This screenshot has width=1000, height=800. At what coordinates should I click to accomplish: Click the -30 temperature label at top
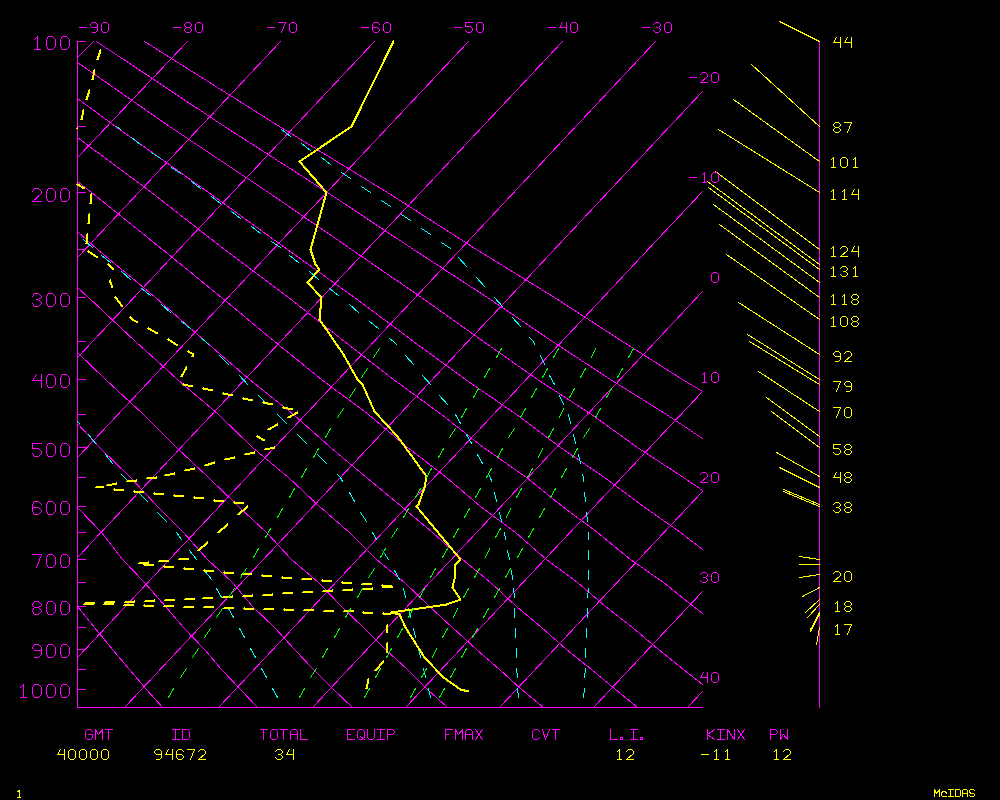tap(656, 28)
